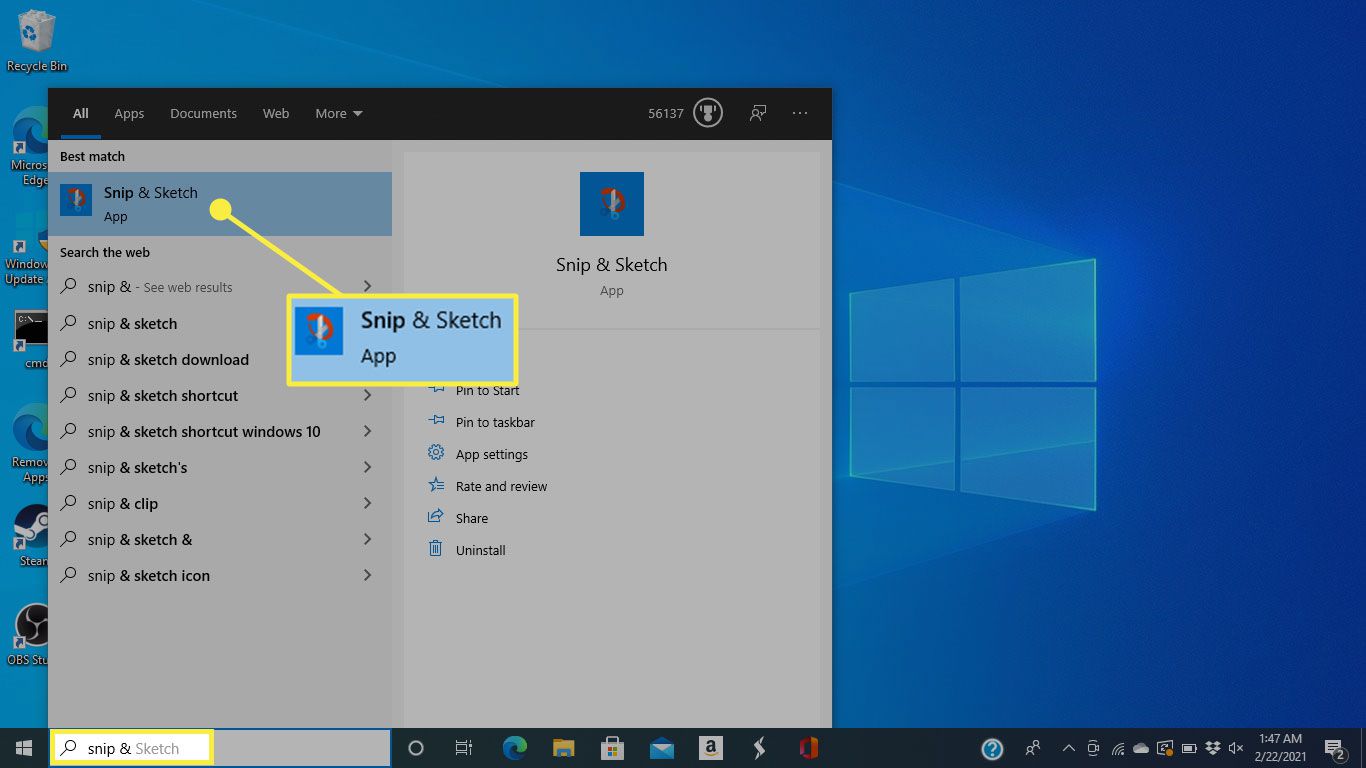The height and width of the screenshot is (768, 1366).
Task: Select 'snip & sketch download' web suggestion
Action: [x=168, y=360]
